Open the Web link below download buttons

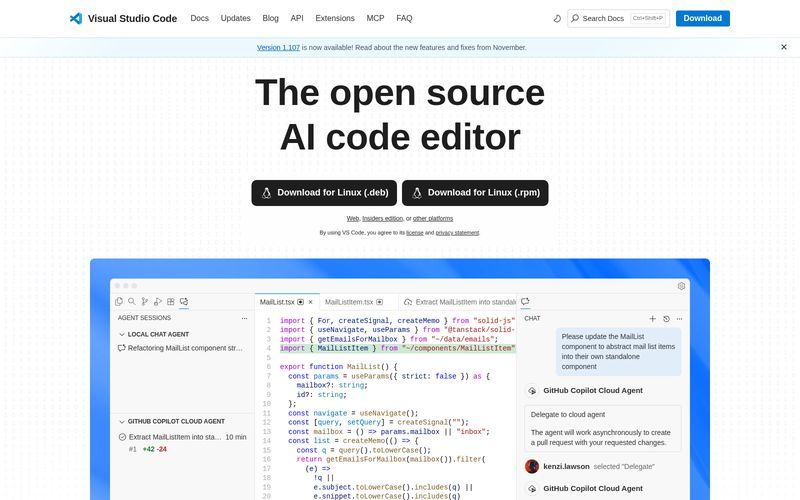[353, 218]
